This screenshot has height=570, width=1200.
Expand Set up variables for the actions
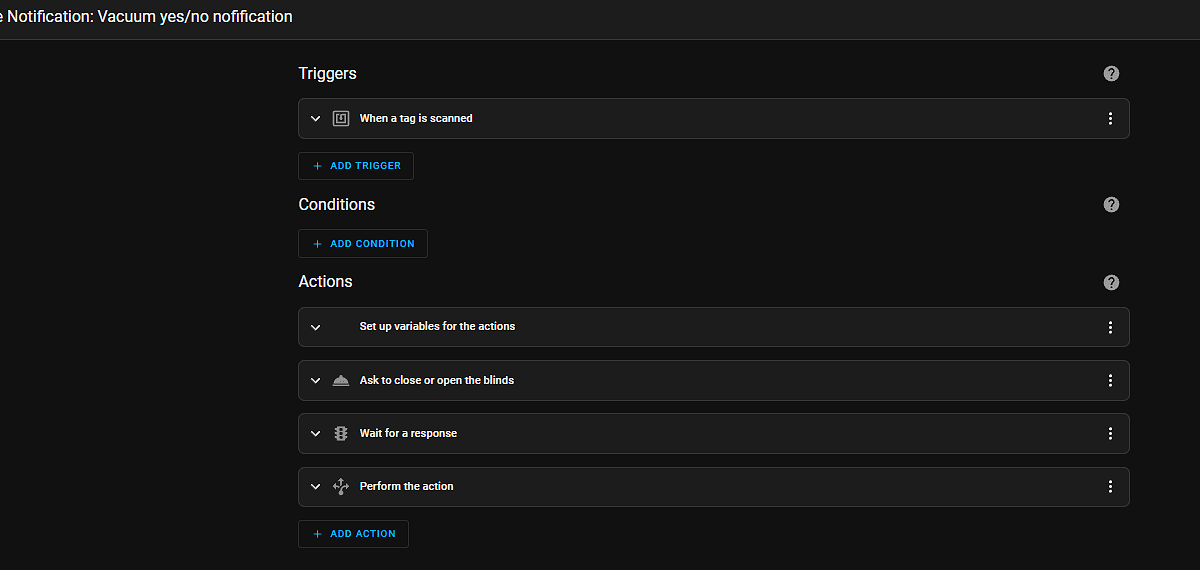coord(315,327)
